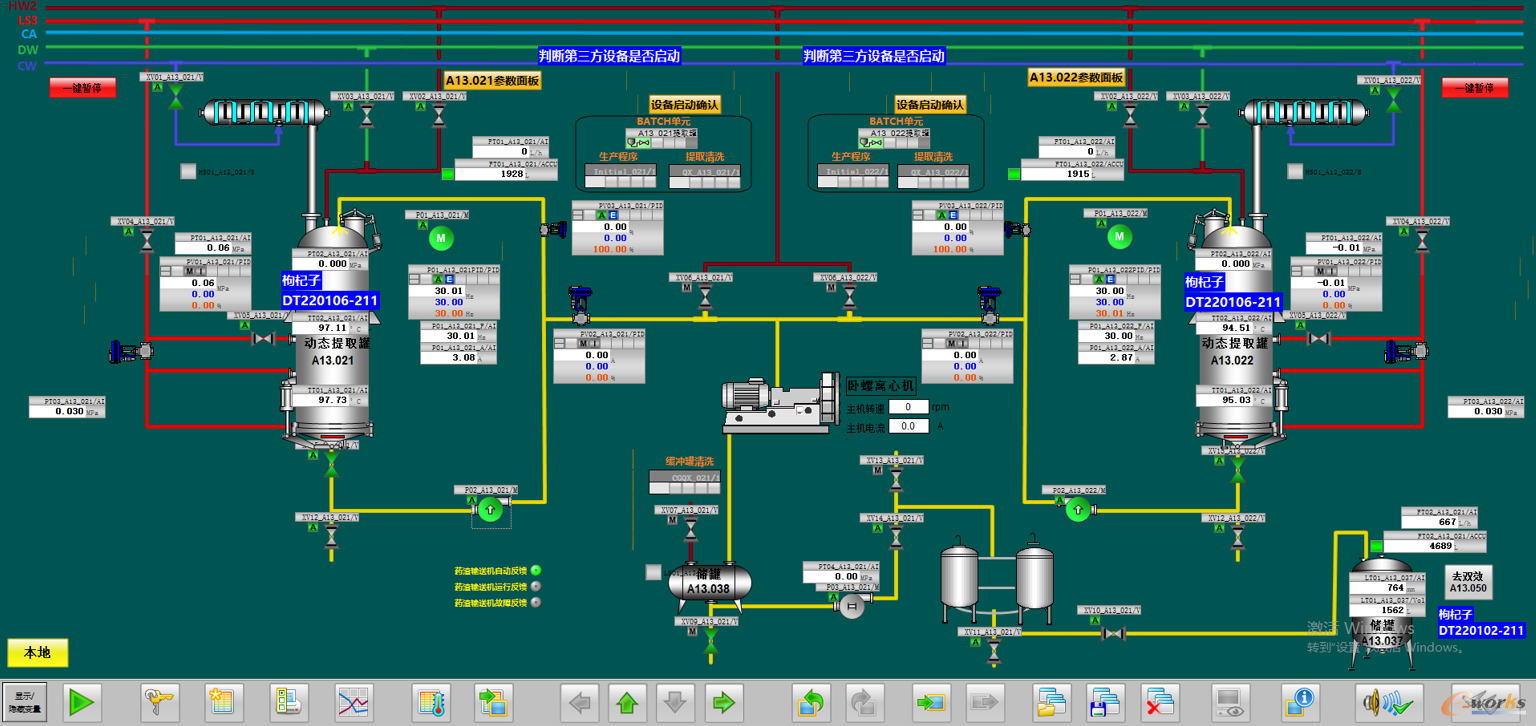The width and height of the screenshot is (1536, 726).
Task: Click the grey left arrow navigation icon
Action: 580,702
